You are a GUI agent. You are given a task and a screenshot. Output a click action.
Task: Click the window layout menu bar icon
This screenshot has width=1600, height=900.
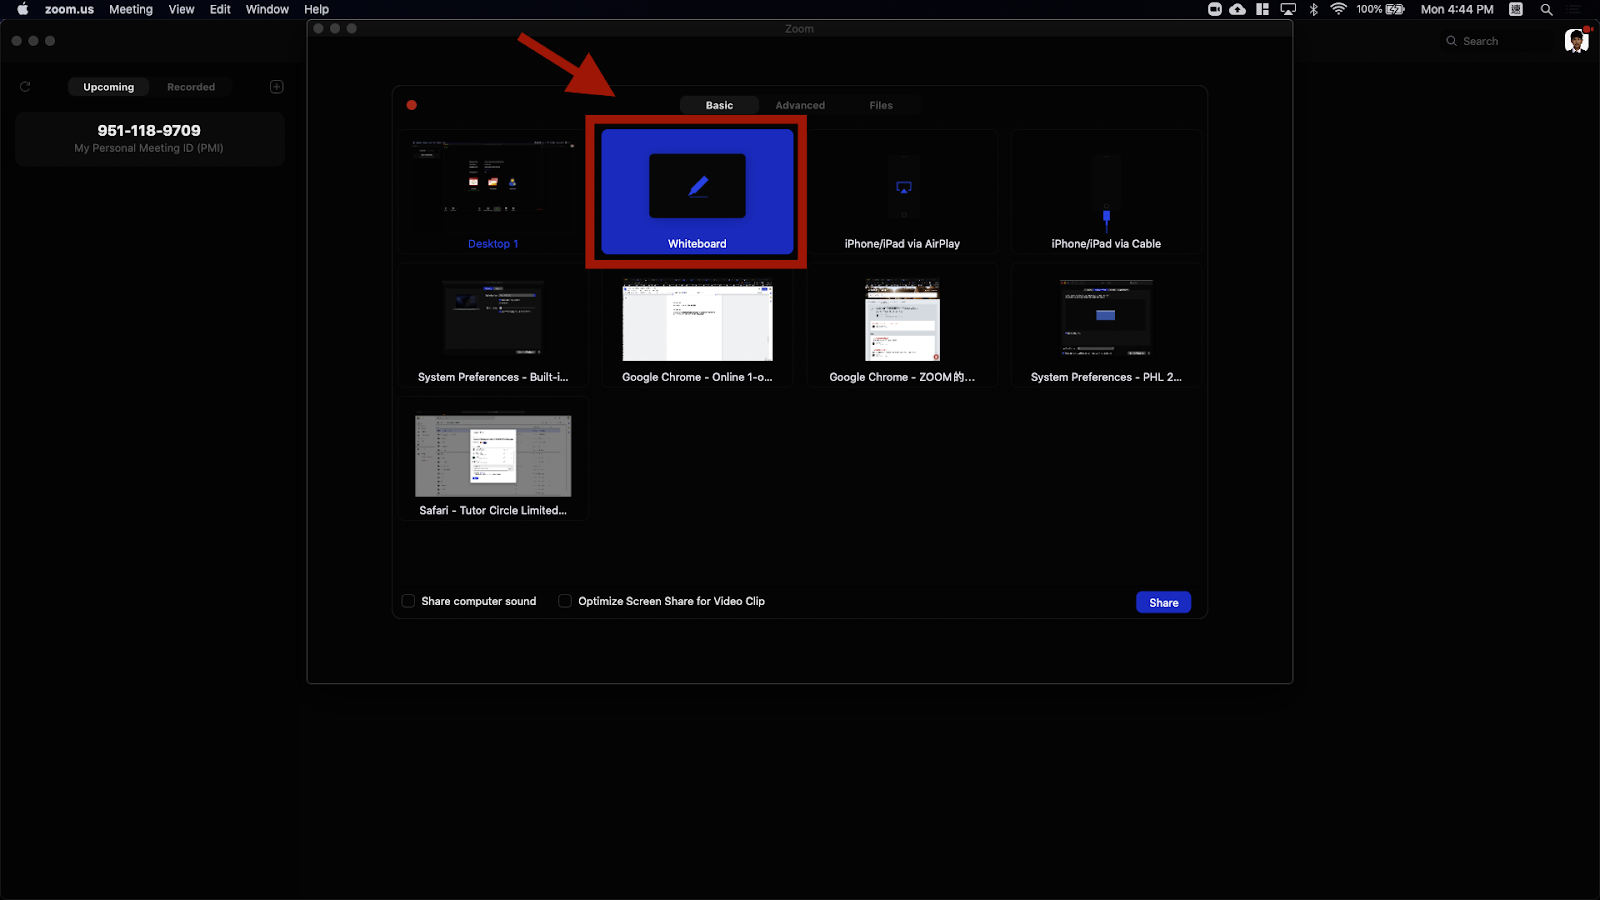point(1262,9)
